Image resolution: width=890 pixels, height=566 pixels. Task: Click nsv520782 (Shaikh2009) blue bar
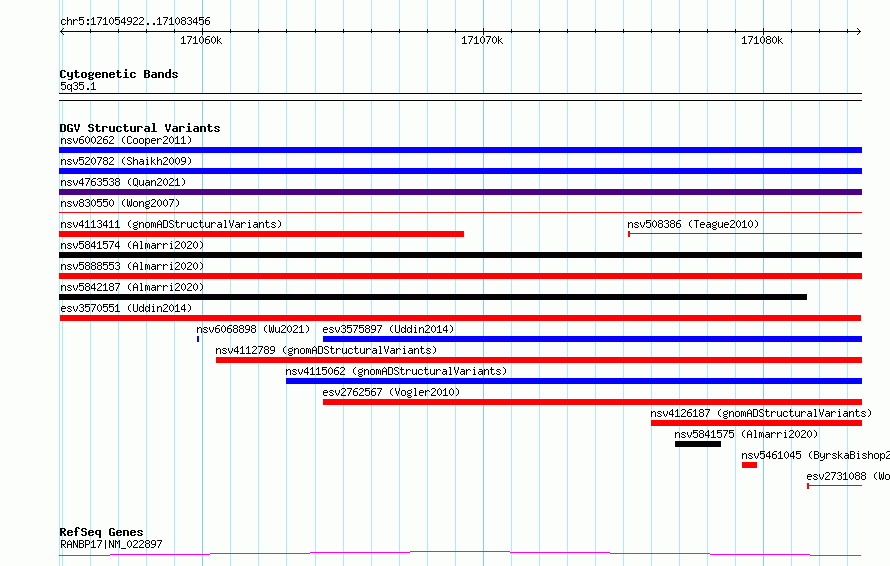(x=460, y=171)
